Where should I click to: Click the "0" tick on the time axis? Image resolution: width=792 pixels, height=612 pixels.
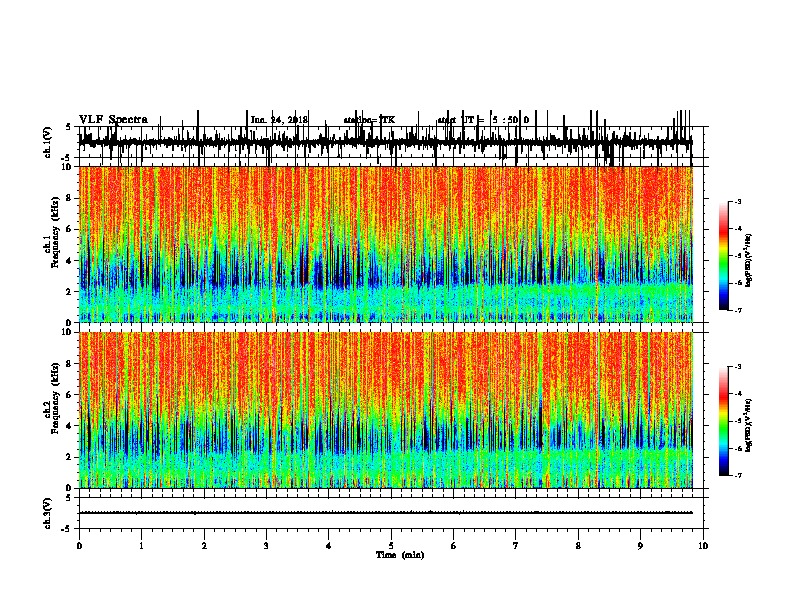(79, 546)
